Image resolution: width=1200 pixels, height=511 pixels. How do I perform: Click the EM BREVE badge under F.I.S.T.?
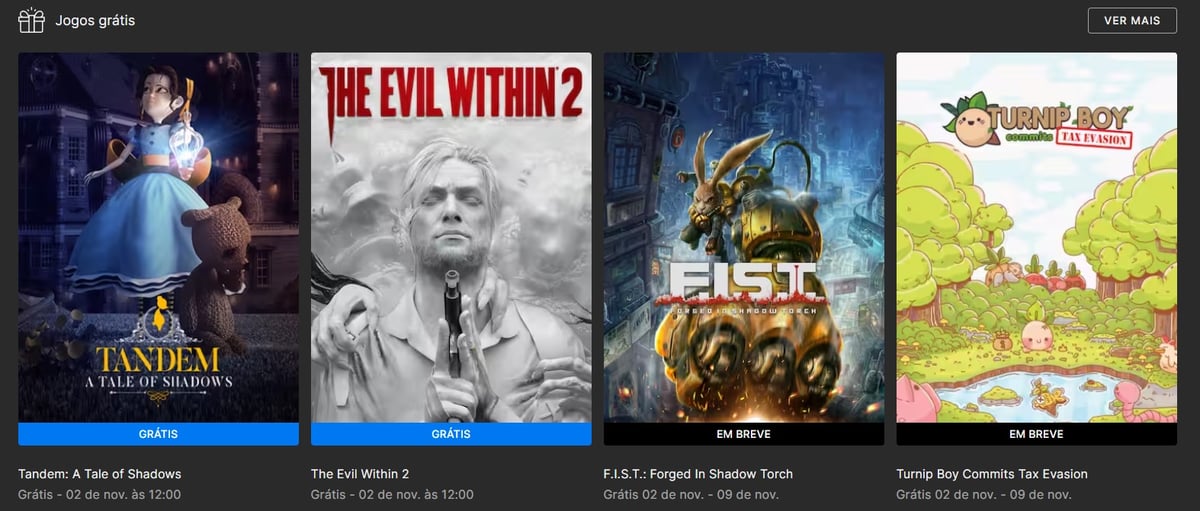pyautogui.click(x=744, y=434)
